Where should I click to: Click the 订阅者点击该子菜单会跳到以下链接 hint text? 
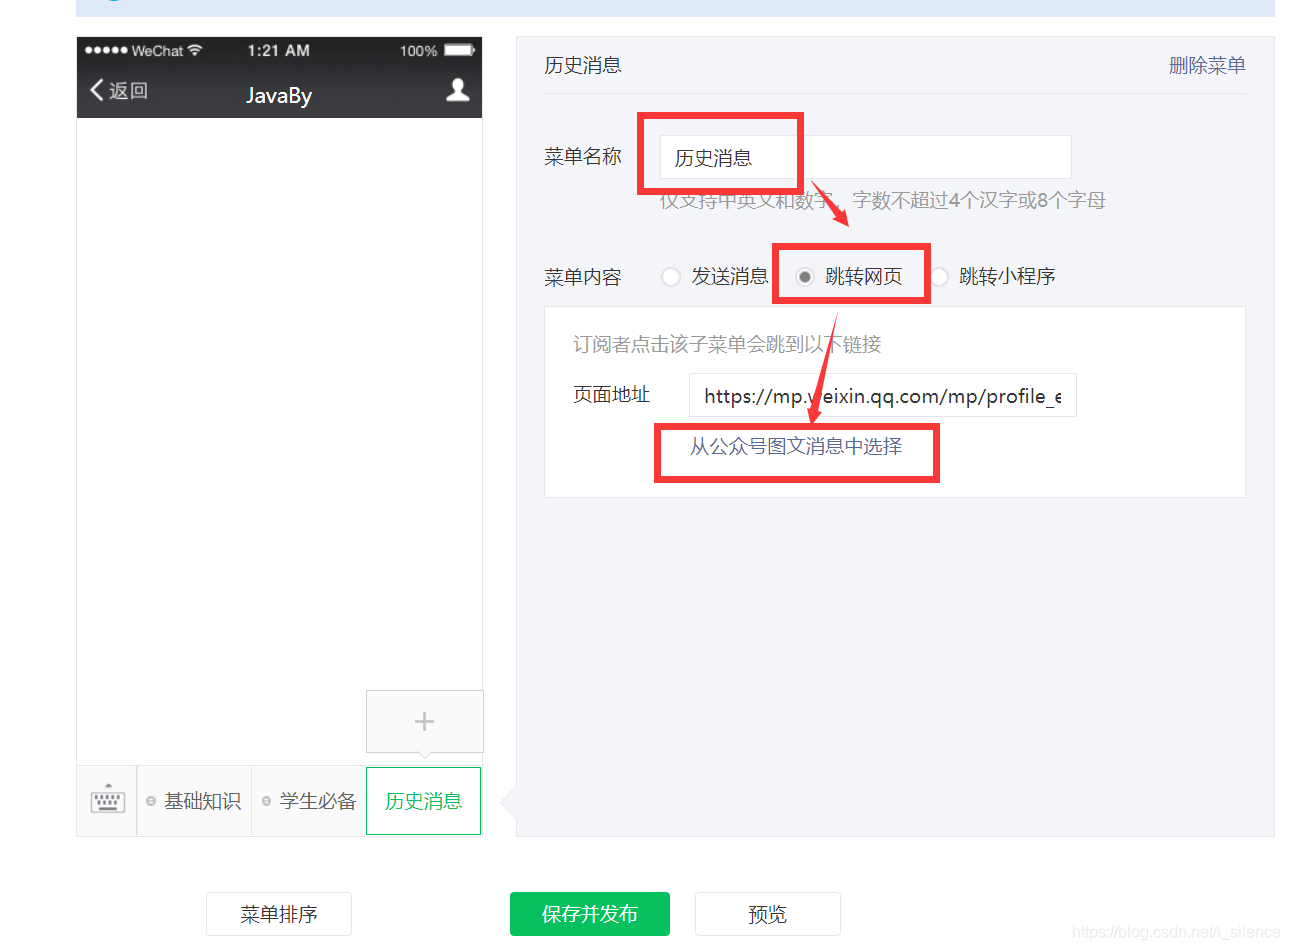[727, 344]
